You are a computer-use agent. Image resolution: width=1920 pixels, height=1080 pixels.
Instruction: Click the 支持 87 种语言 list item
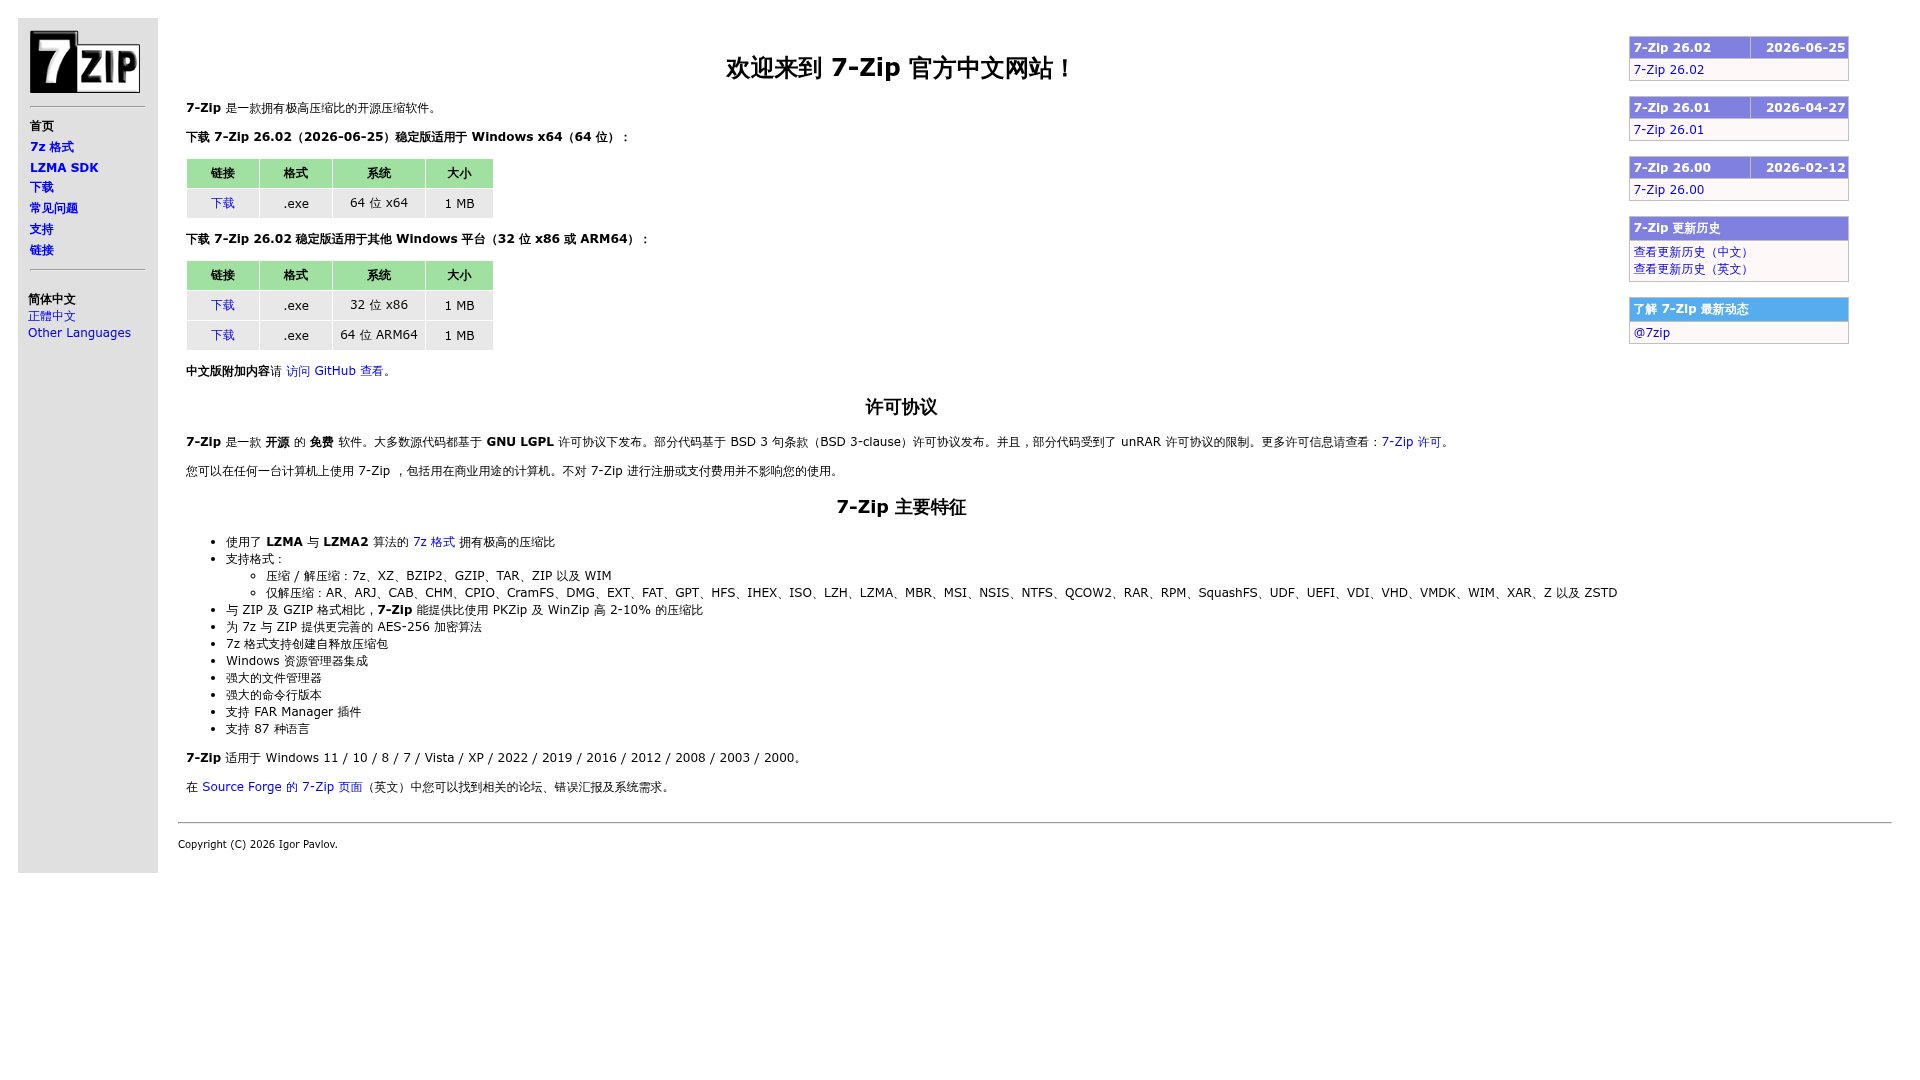268,729
